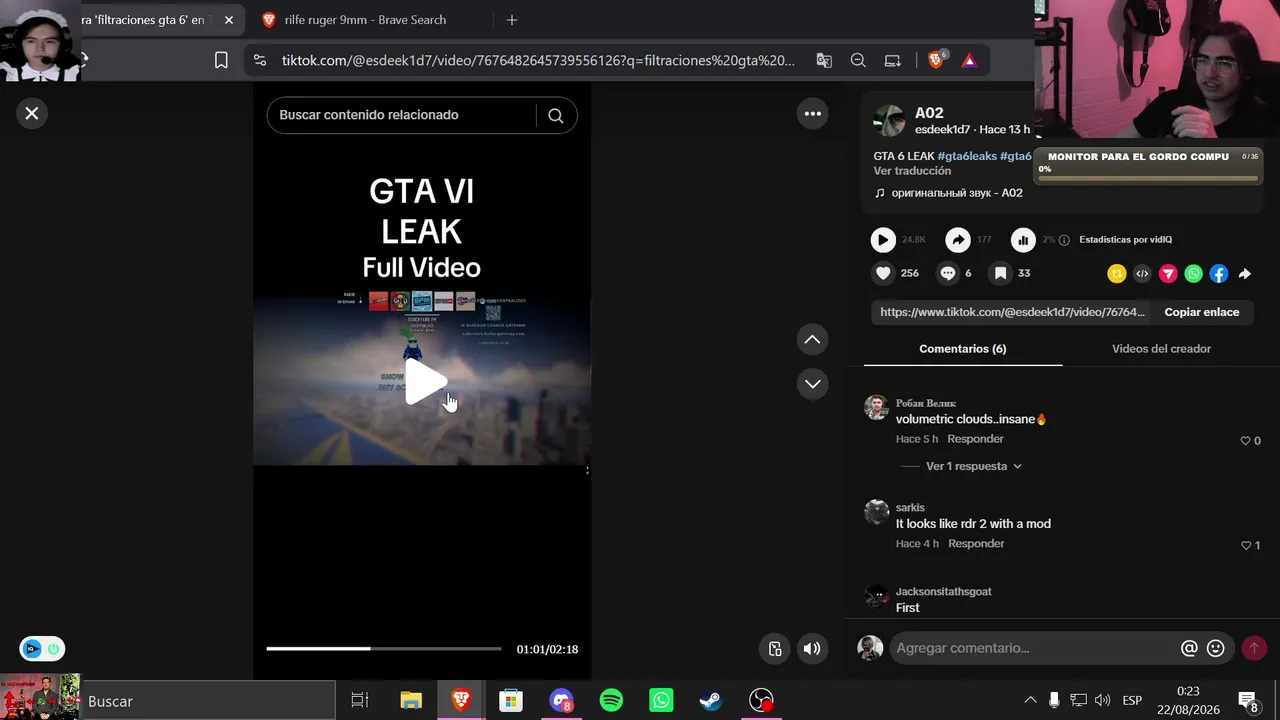Open a new browser tab
The width and height of the screenshot is (1280, 720).
click(x=512, y=20)
